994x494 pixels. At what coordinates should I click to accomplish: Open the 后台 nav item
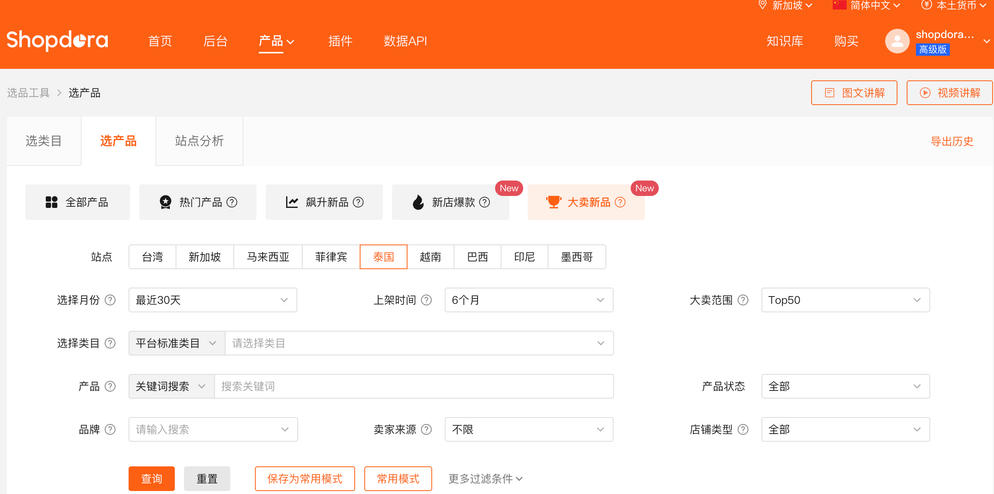tap(215, 41)
